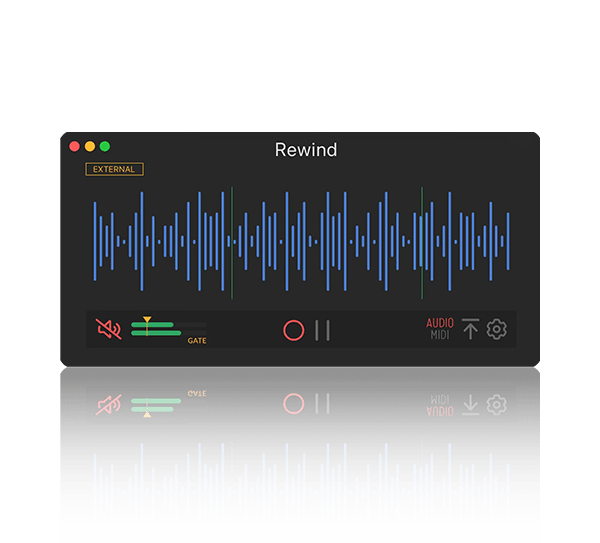The height and width of the screenshot is (543, 600).
Task: Click the green maximize window button
Action: (x=105, y=146)
